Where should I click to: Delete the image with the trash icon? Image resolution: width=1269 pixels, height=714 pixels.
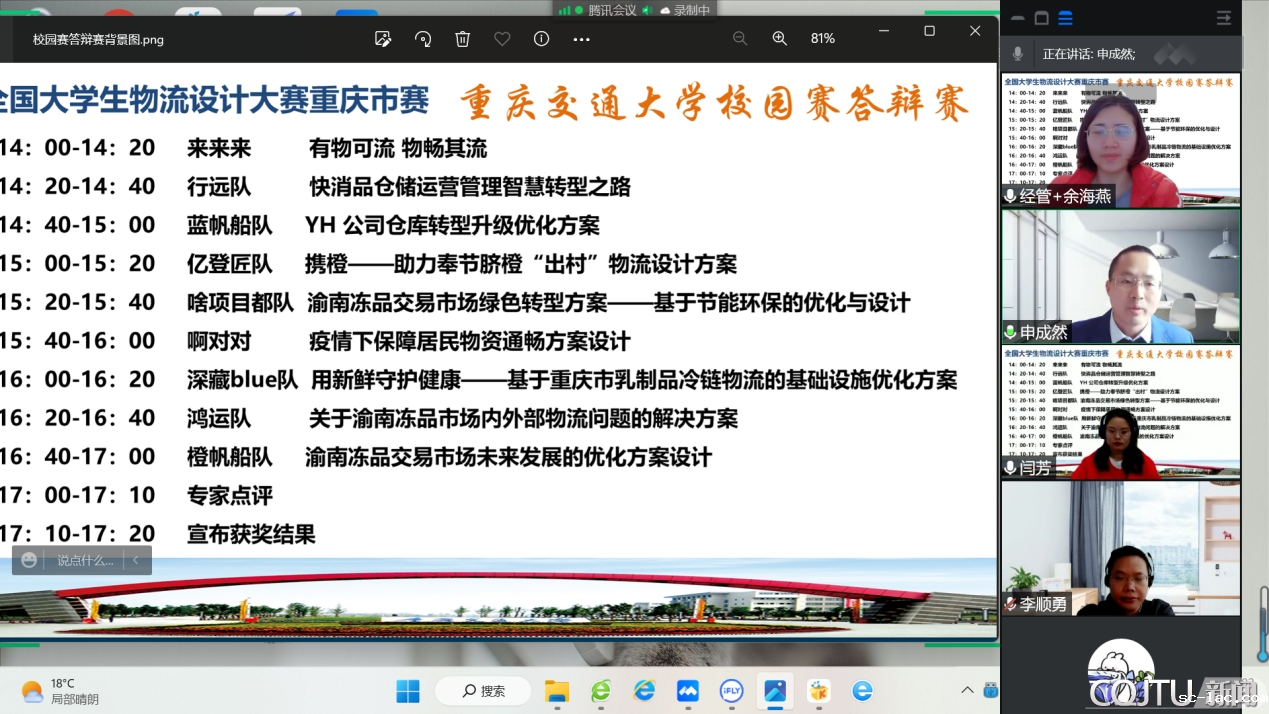(462, 39)
